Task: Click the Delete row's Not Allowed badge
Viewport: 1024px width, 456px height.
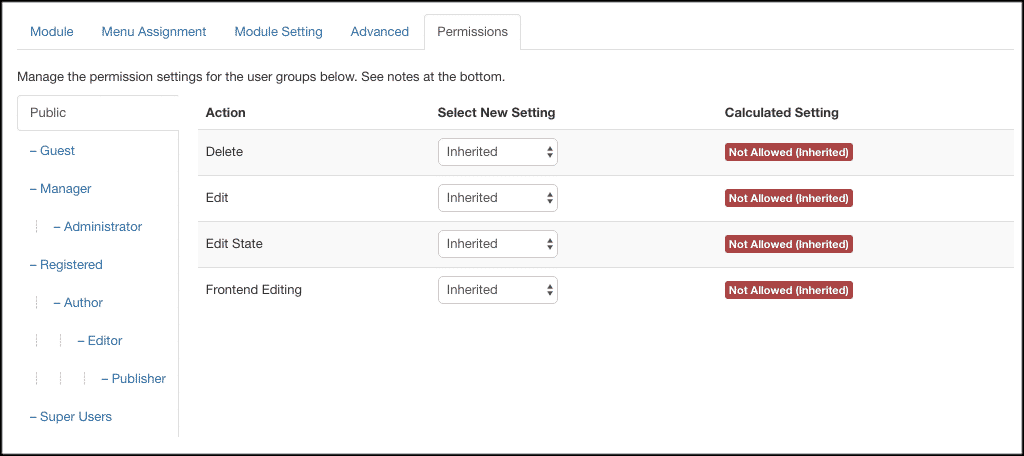Action: click(x=788, y=153)
